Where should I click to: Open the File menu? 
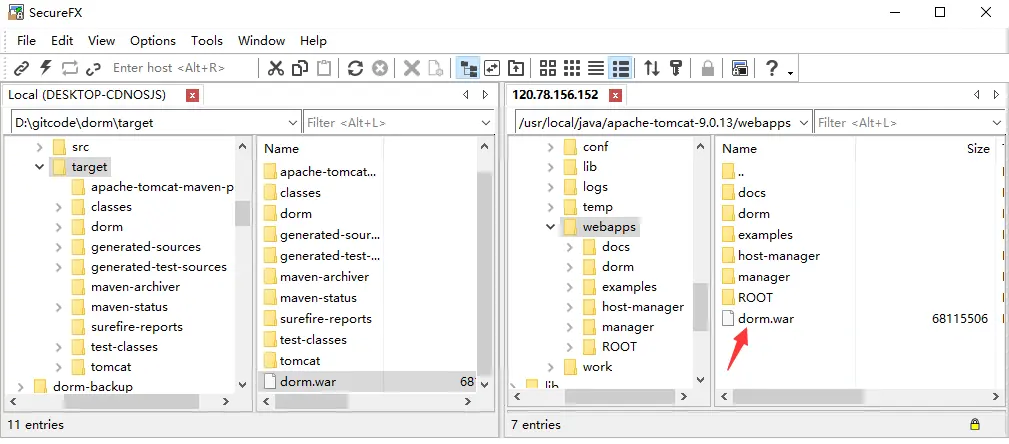[26, 41]
